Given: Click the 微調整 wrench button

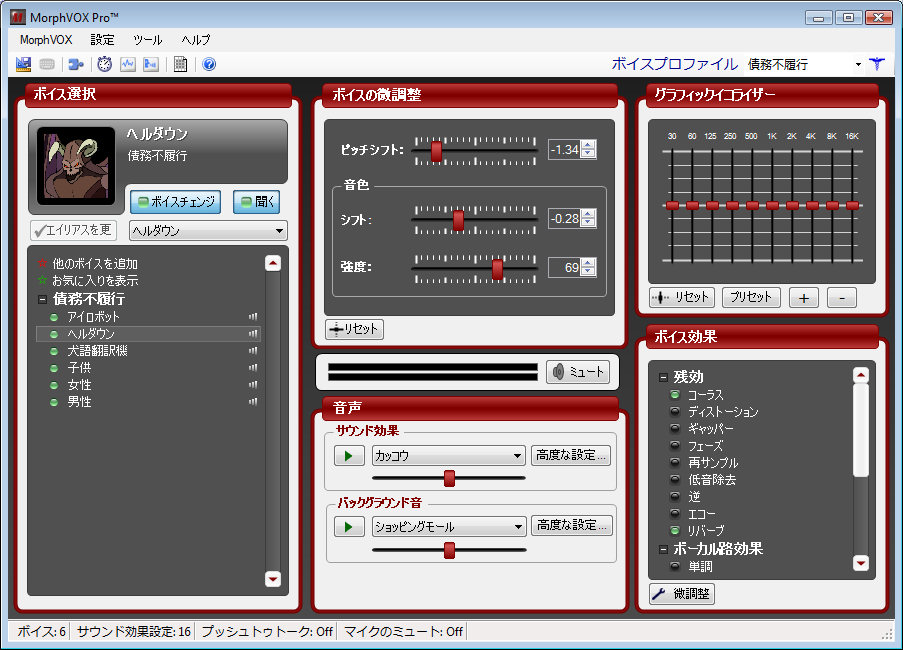Looking at the screenshot, I should pyautogui.click(x=682, y=594).
